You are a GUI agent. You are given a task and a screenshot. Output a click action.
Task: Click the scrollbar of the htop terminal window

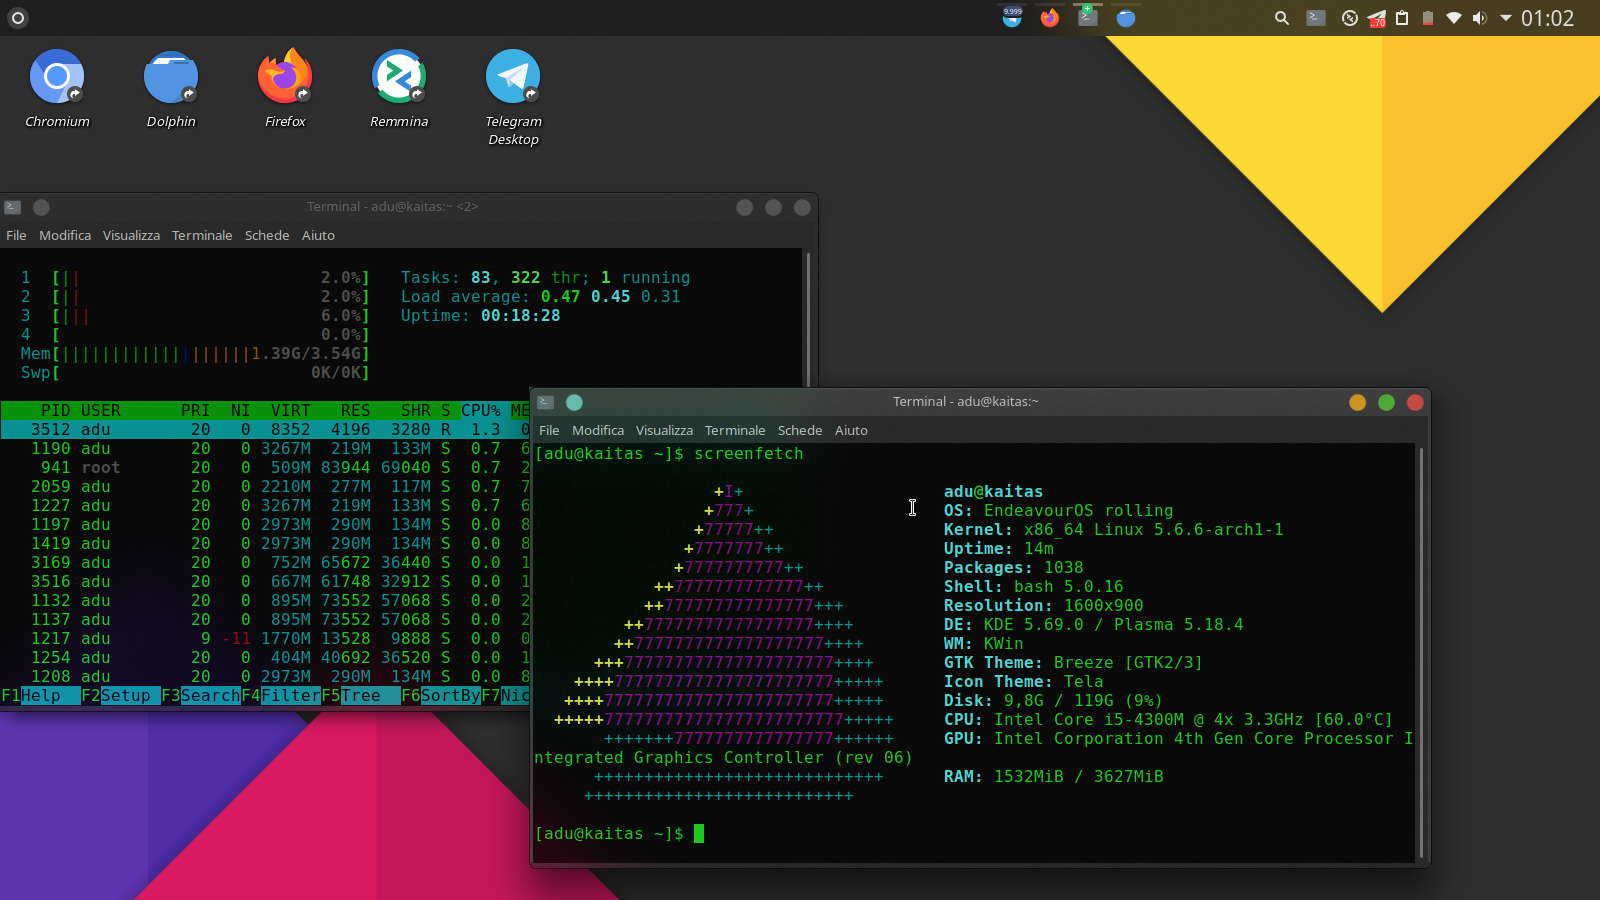tap(808, 320)
